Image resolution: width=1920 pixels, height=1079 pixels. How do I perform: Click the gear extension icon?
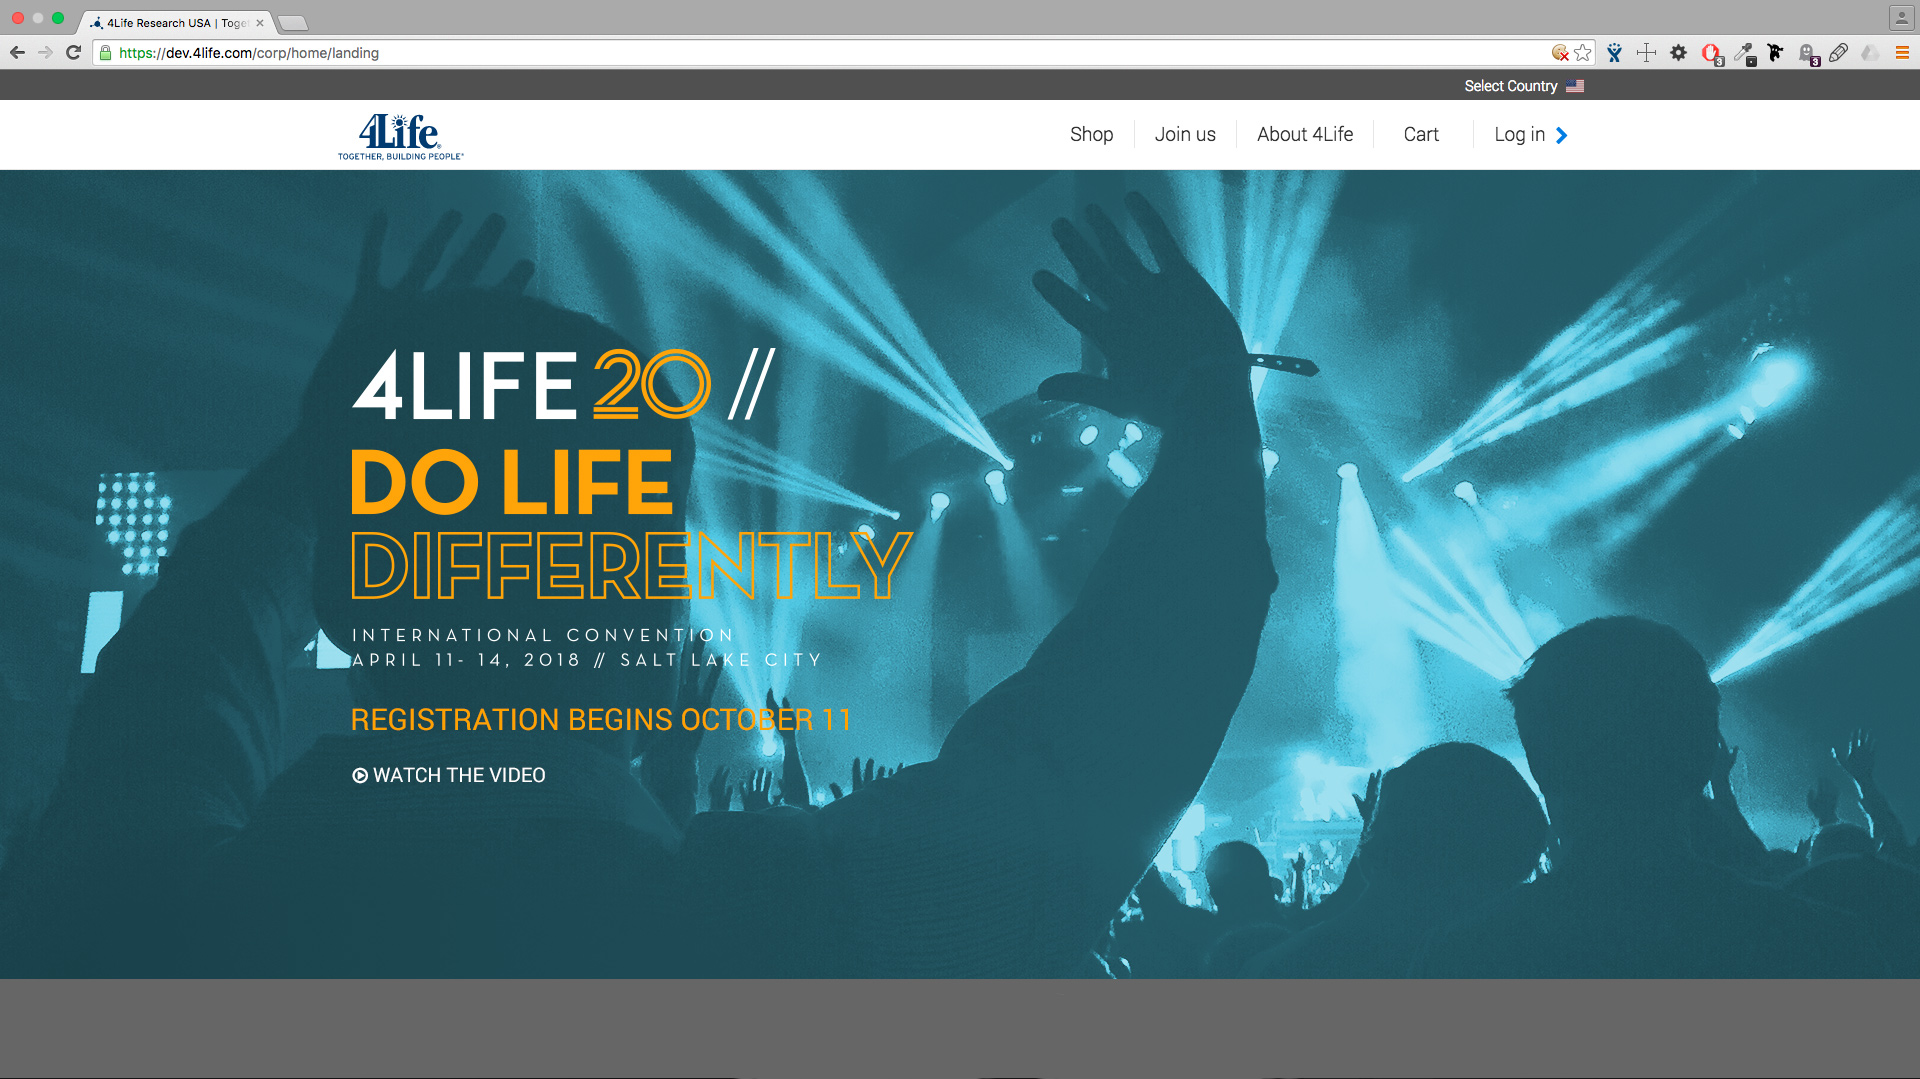(x=1679, y=53)
